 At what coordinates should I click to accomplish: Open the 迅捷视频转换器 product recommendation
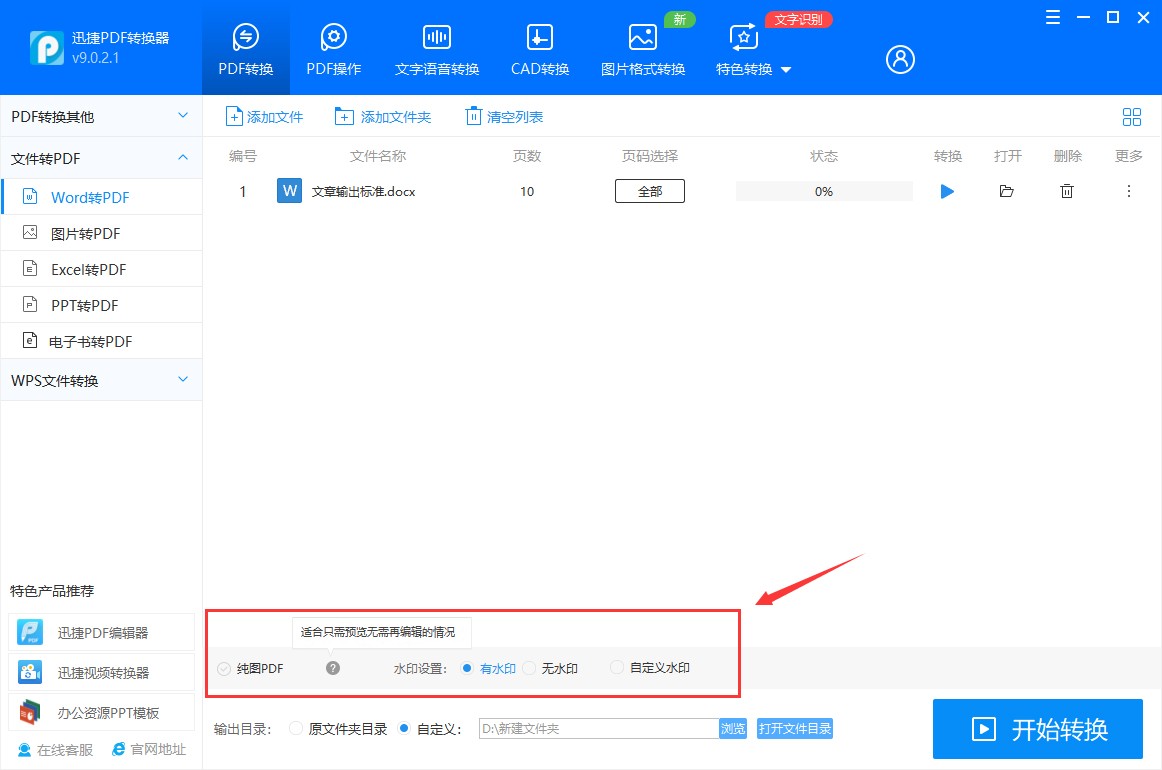pyautogui.click(x=102, y=672)
